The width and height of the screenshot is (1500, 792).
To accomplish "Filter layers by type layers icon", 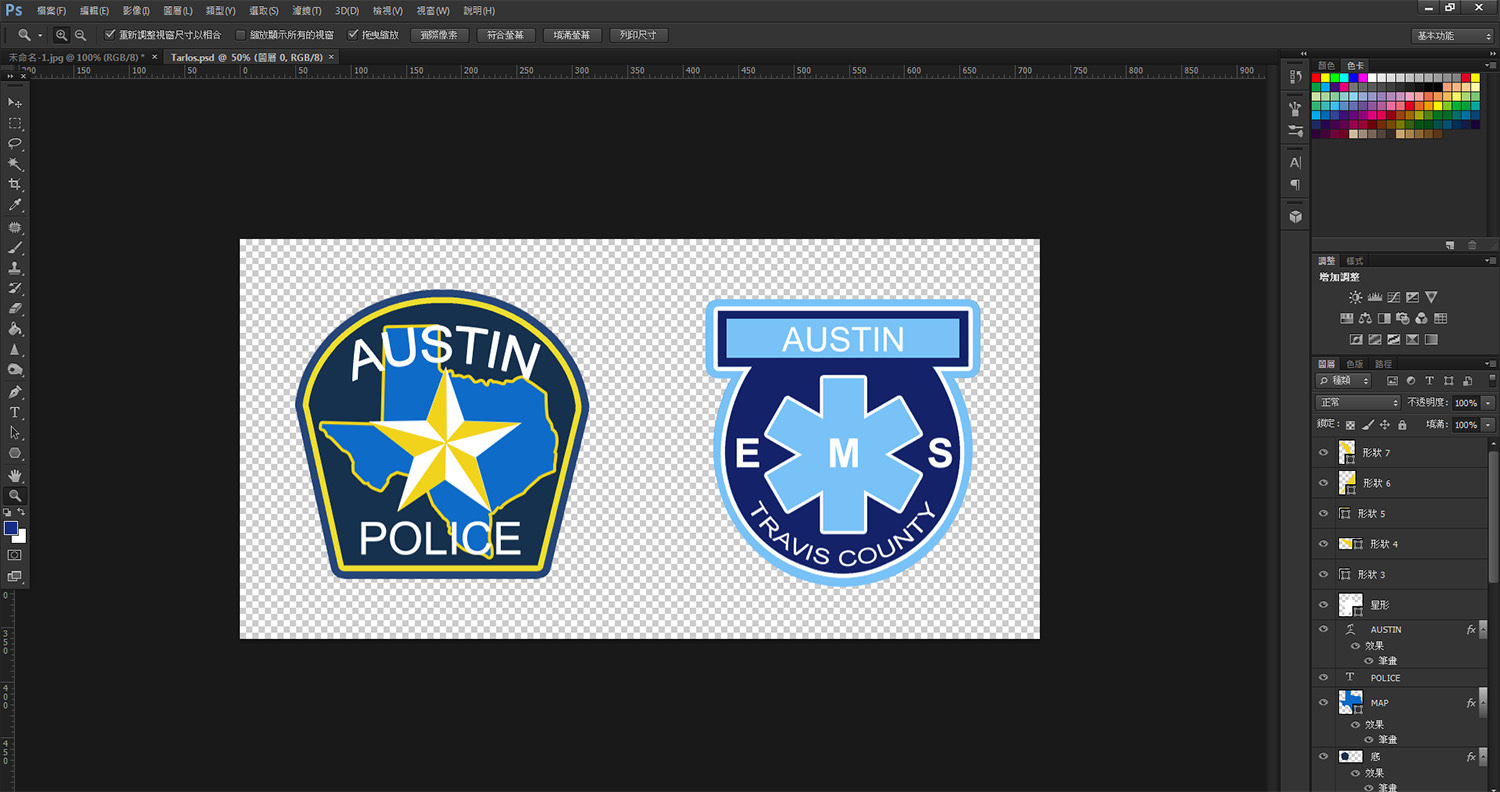I will point(1429,381).
